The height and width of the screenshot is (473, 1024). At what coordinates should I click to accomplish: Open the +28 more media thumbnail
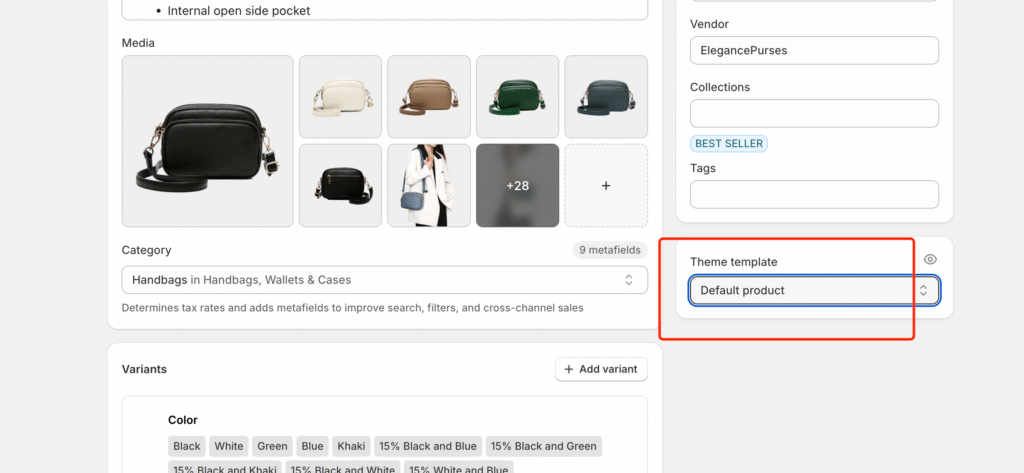(x=517, y=186)
